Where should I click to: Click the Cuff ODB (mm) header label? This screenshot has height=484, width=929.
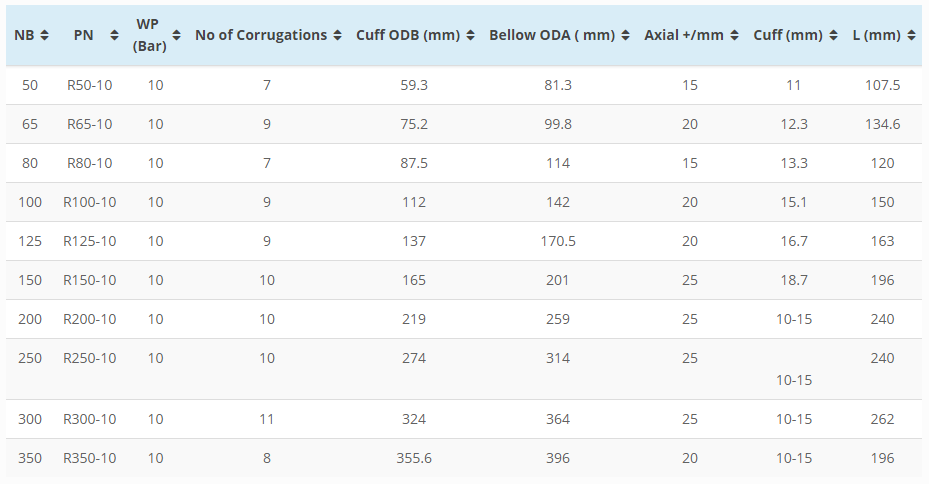point(408,35)
